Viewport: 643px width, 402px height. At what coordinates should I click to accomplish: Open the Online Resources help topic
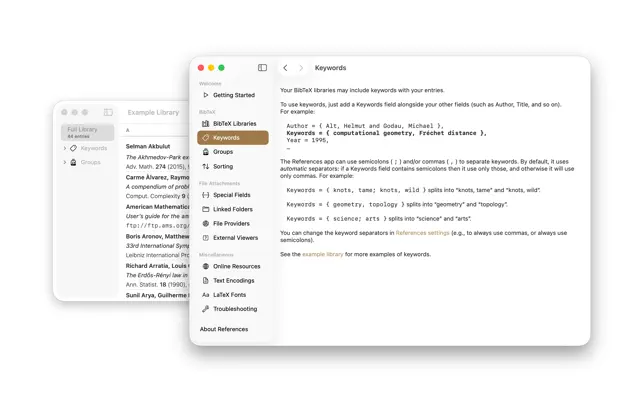[x=233, y=266]
